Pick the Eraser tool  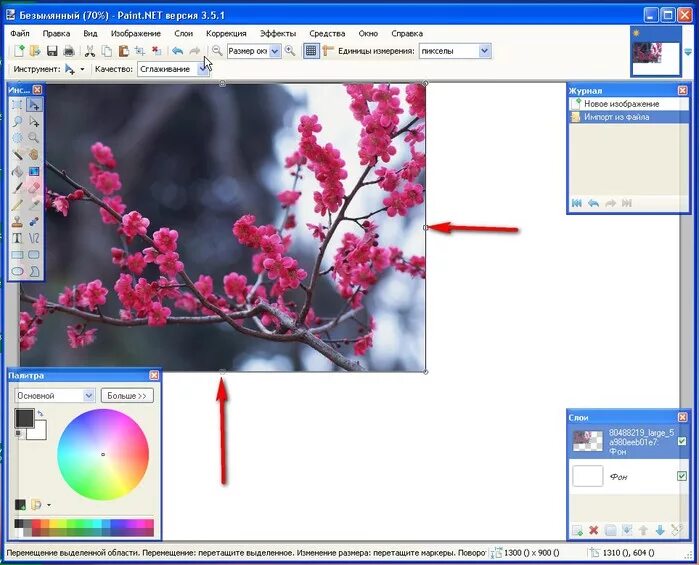(x=34, y=188)
